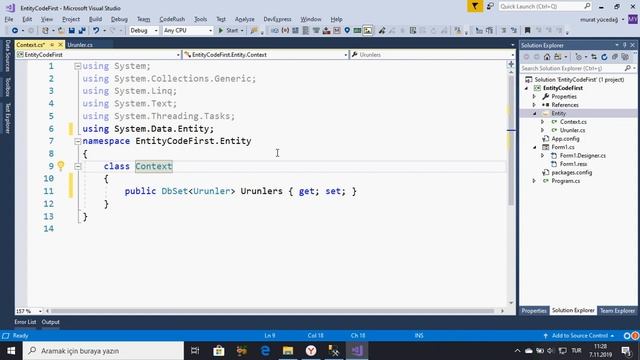640x360 pixels.
Task: Click the Navigate Backward toolbar icon
Action: (15, 31)
